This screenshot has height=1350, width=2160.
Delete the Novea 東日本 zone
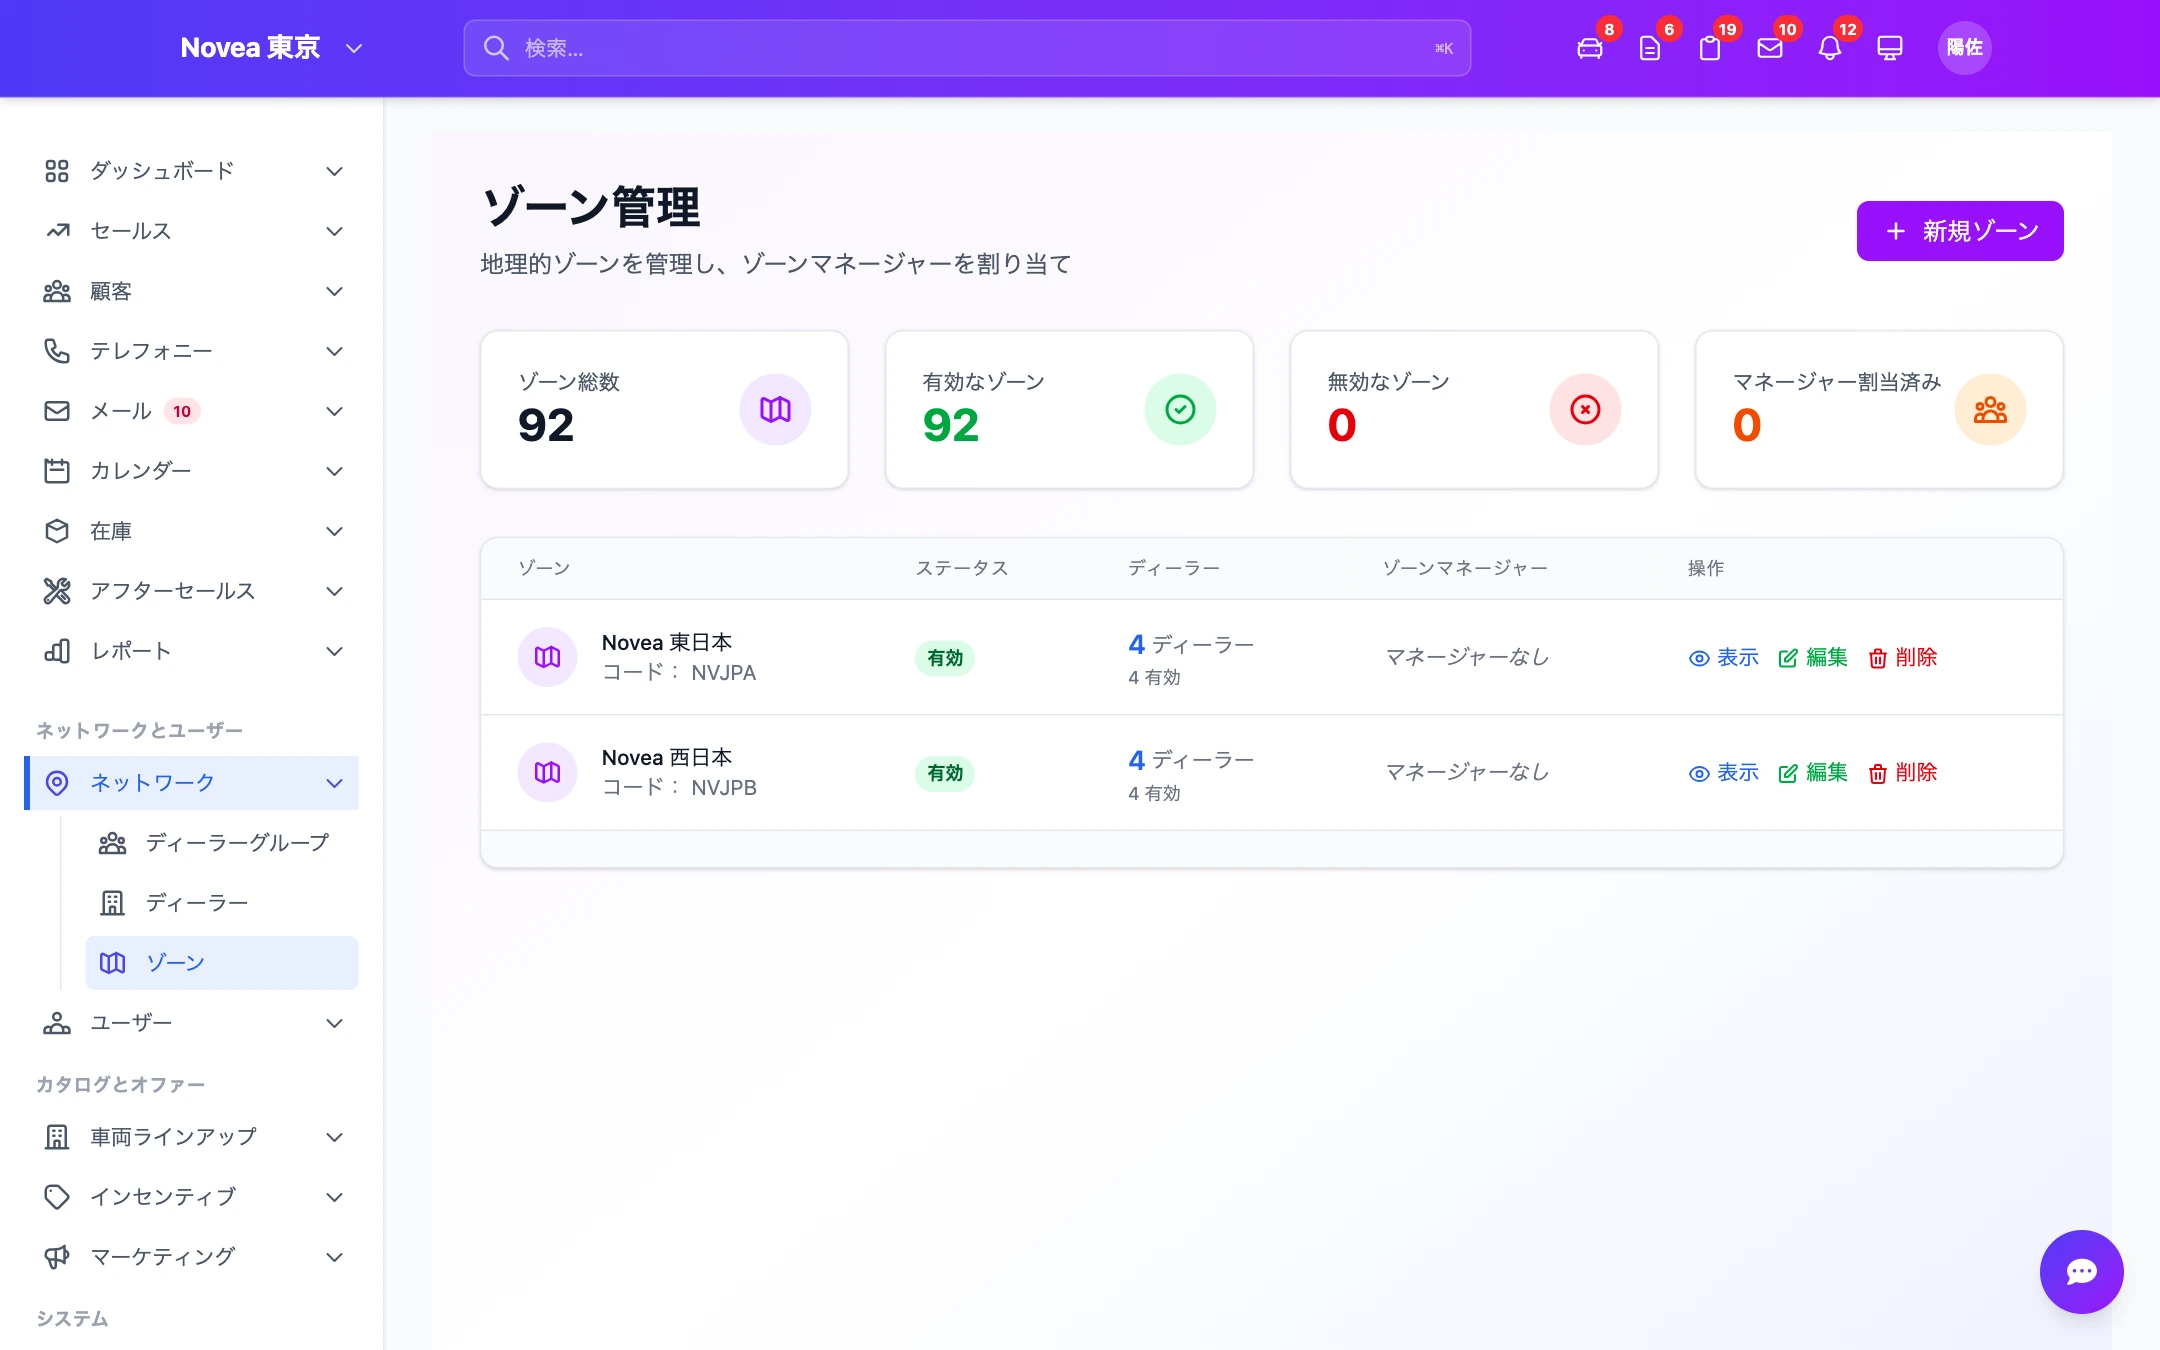(1902, 657)
